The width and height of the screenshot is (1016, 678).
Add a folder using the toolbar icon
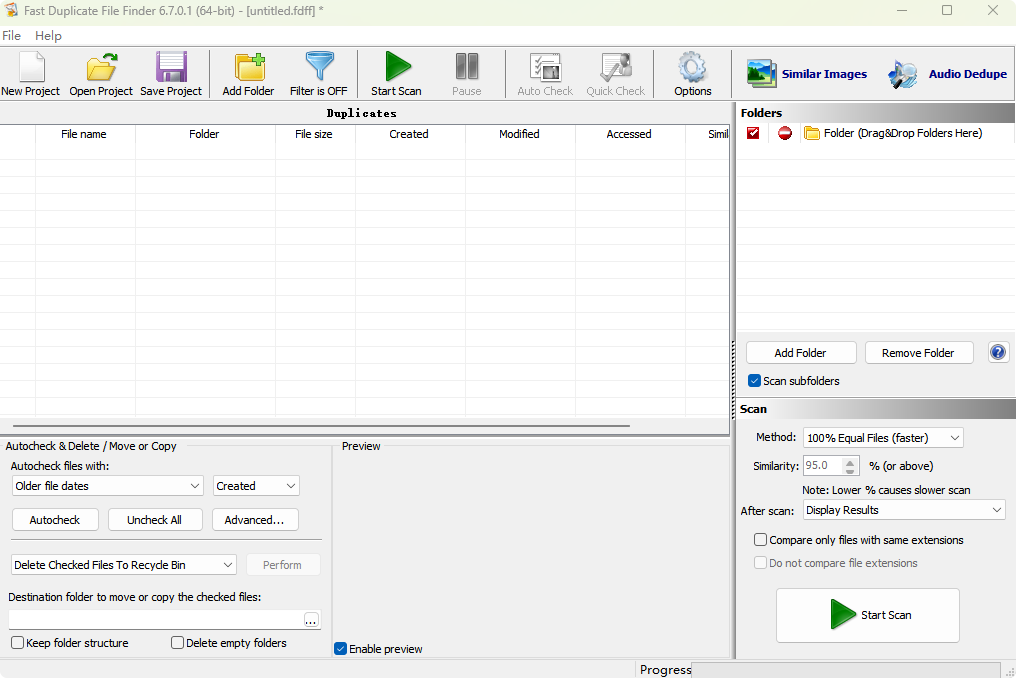pyautogui.click(x=247, y=73)
